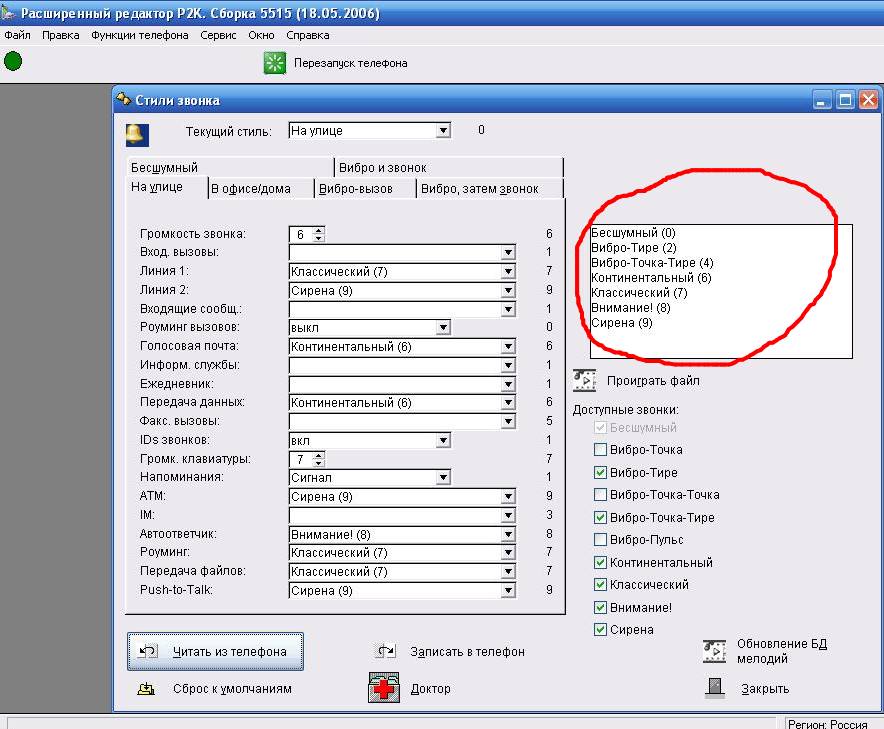Click the Записать в телефон arrow icon
884x729 pixels.
[x=386, y=651]
